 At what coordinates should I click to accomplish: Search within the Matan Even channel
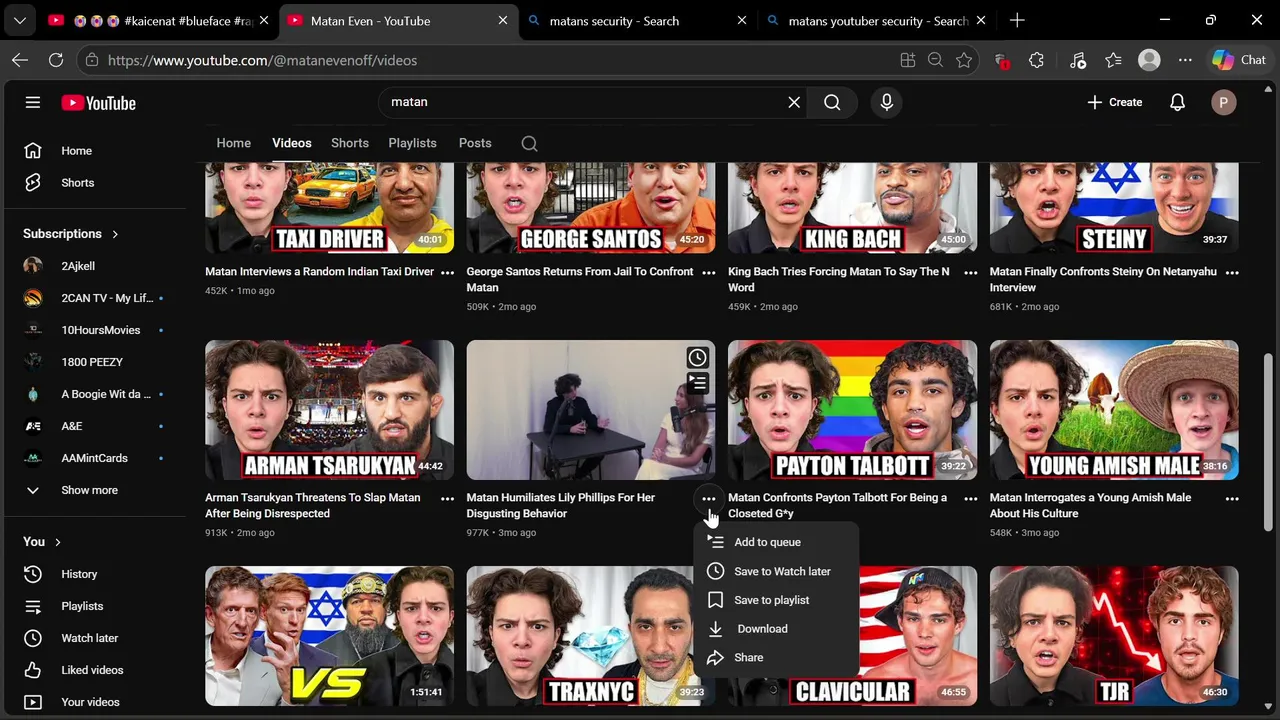tap(529, 143)
